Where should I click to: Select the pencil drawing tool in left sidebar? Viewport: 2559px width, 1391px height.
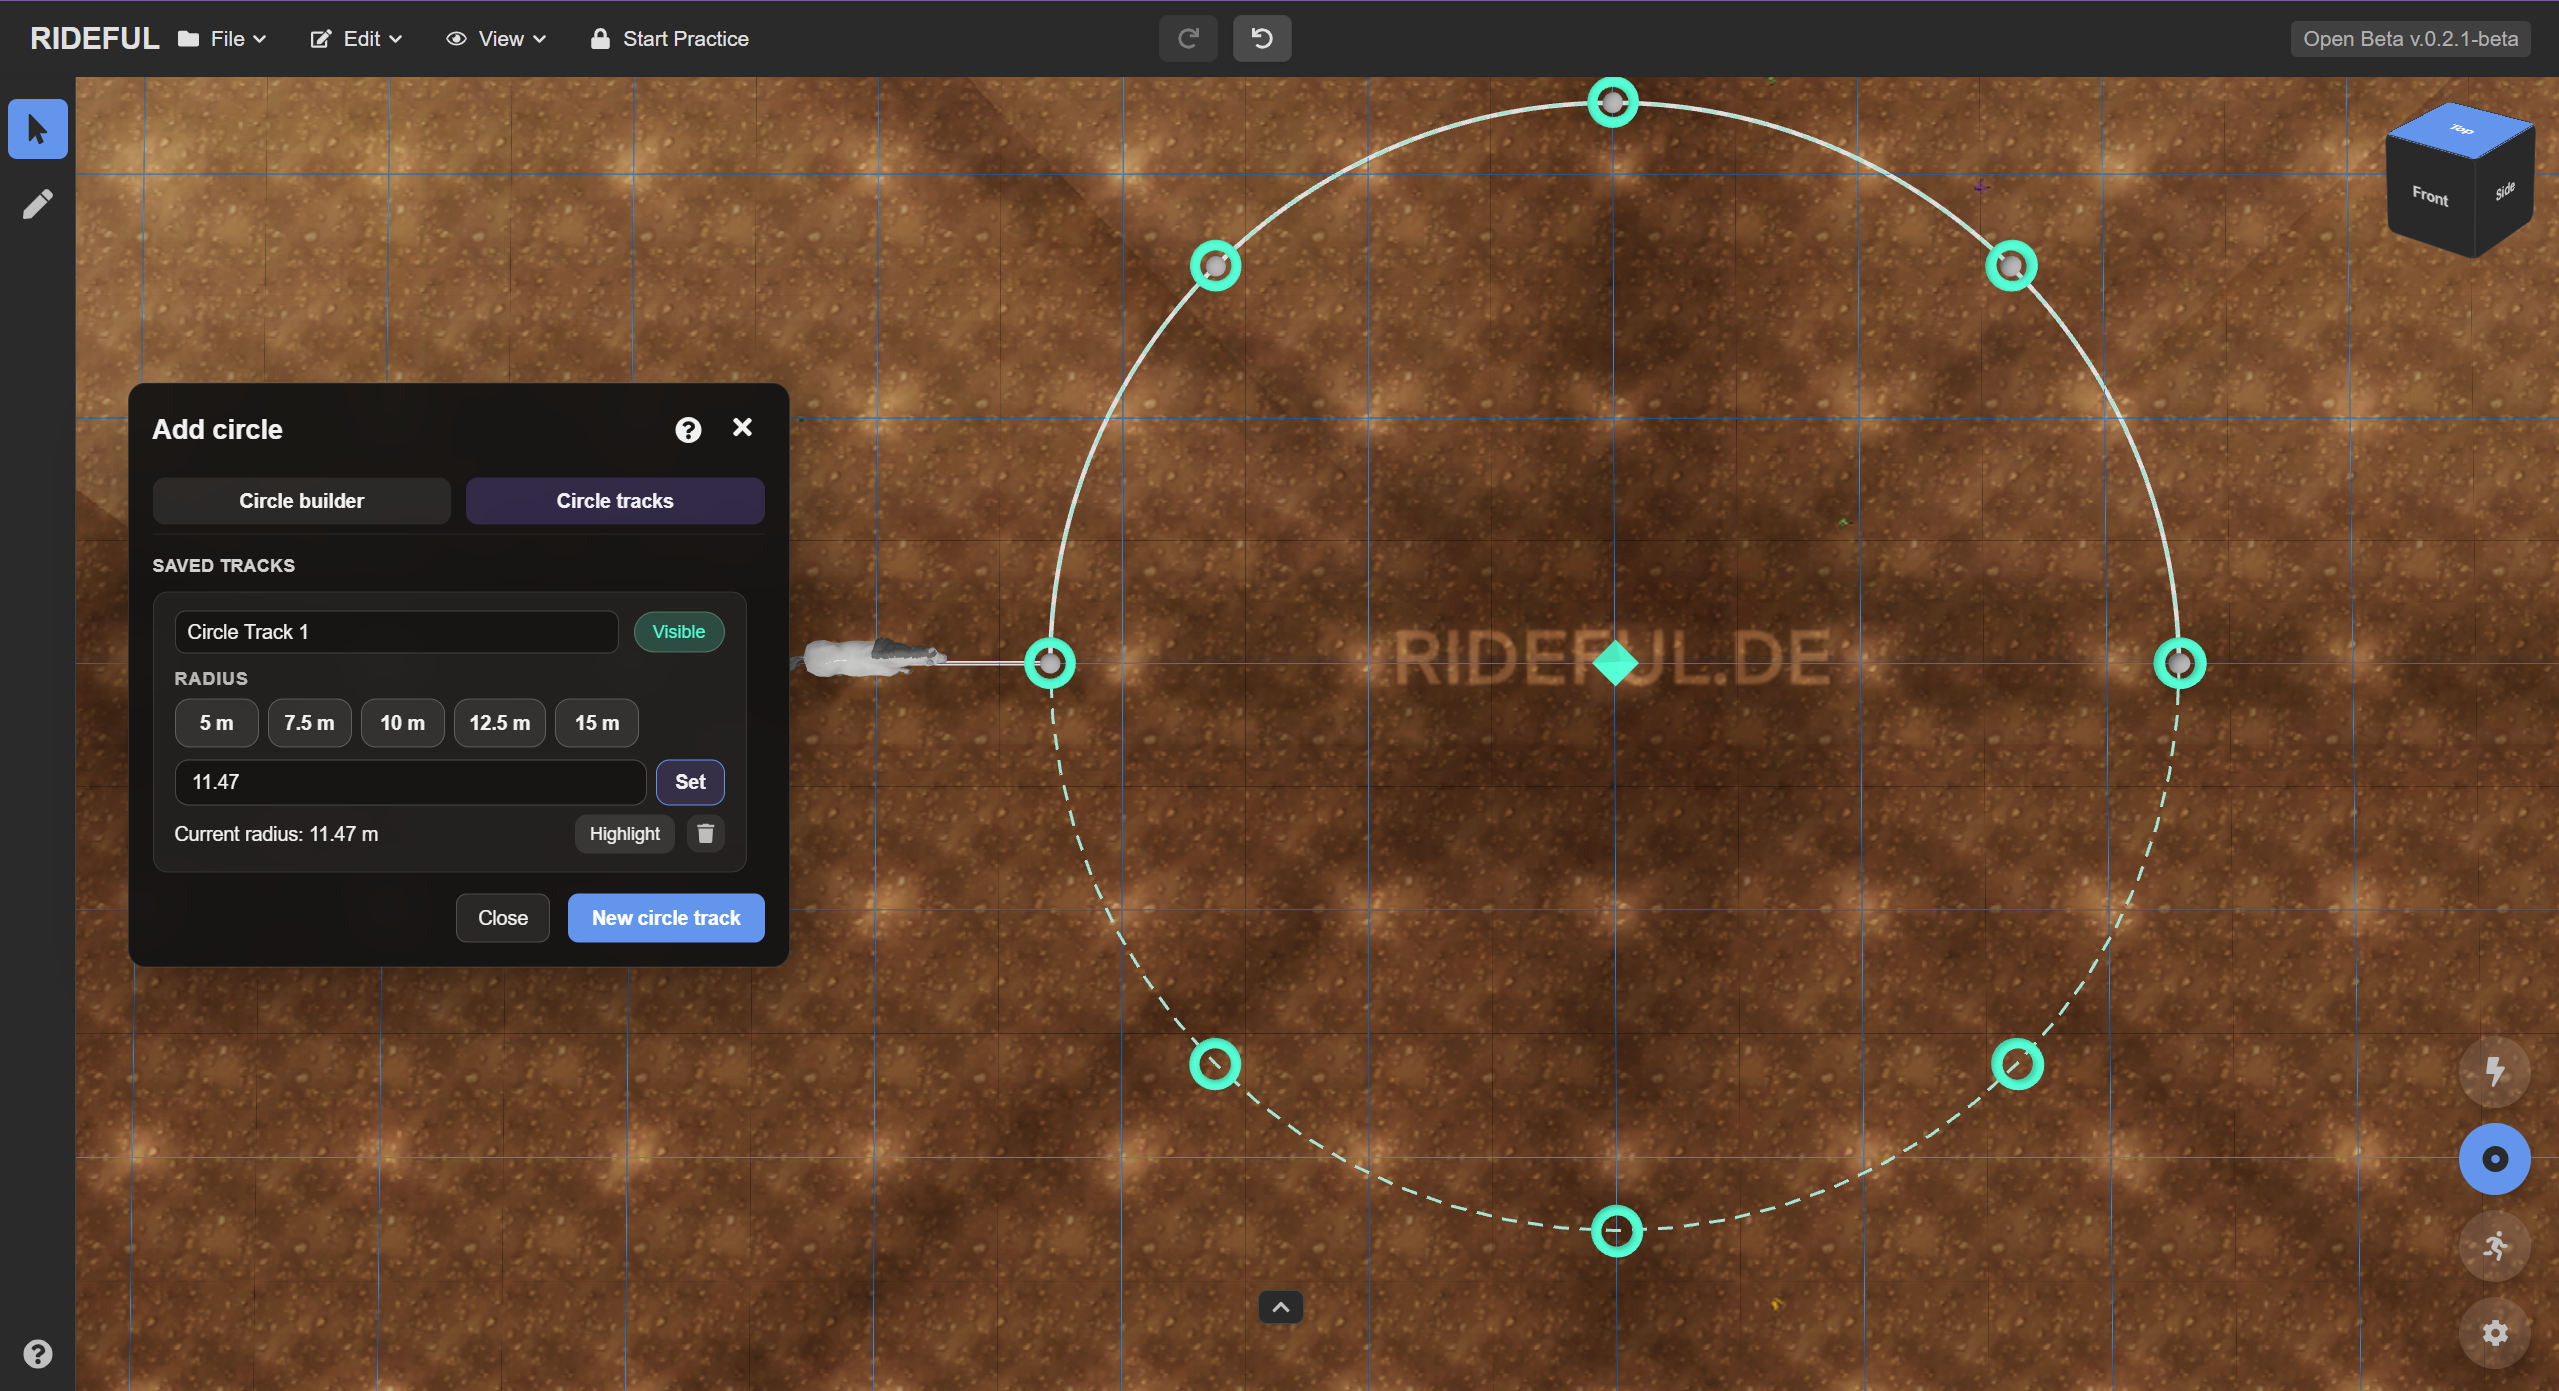point(37,203)
